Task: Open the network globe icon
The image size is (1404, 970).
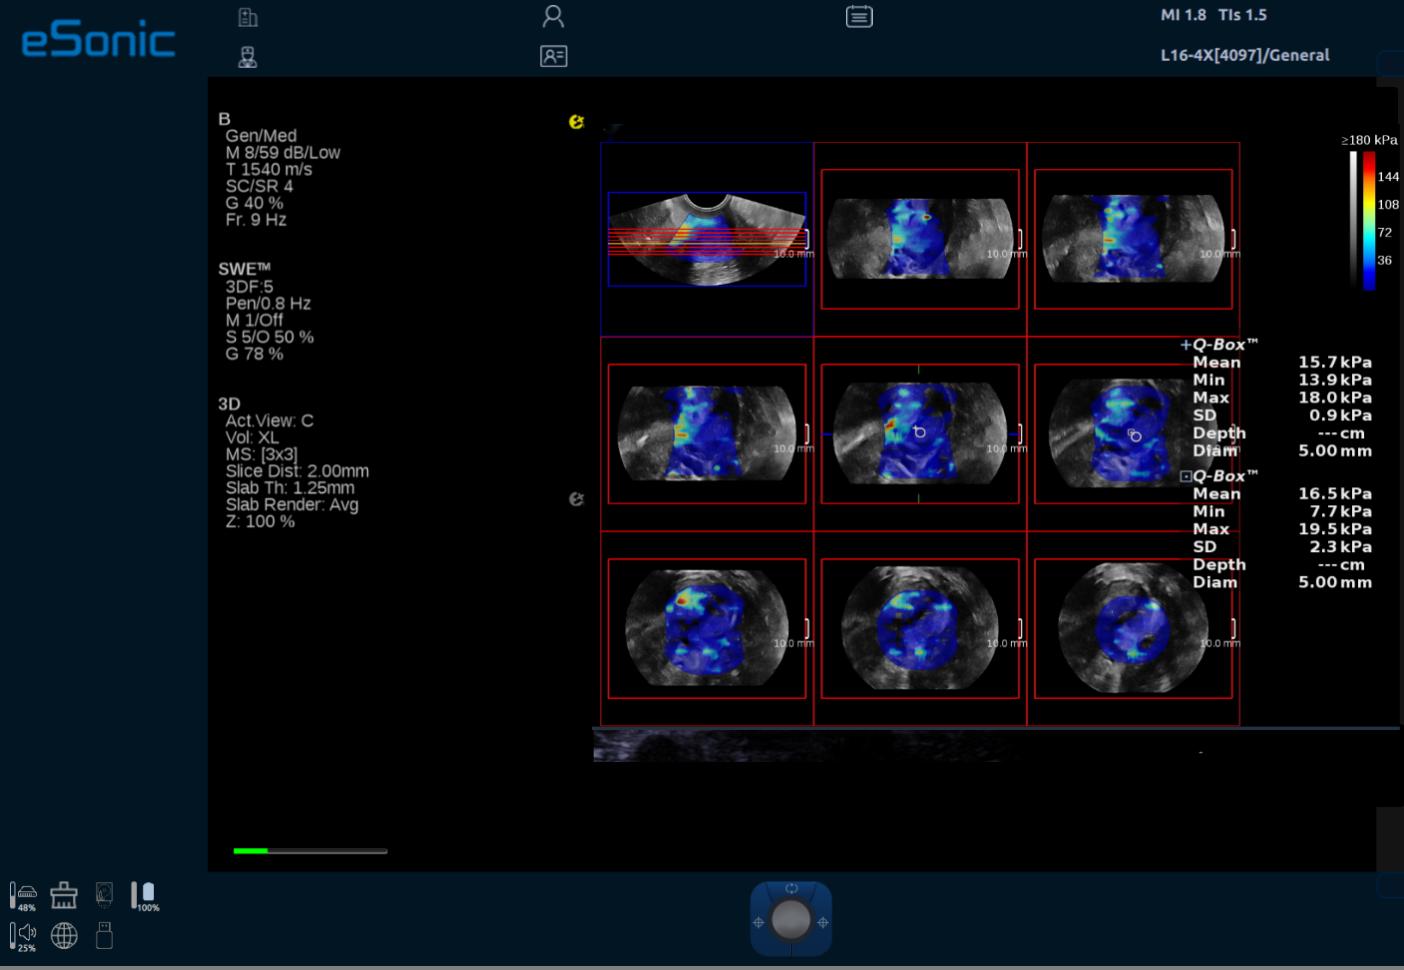Action: (x=64, y=935)
